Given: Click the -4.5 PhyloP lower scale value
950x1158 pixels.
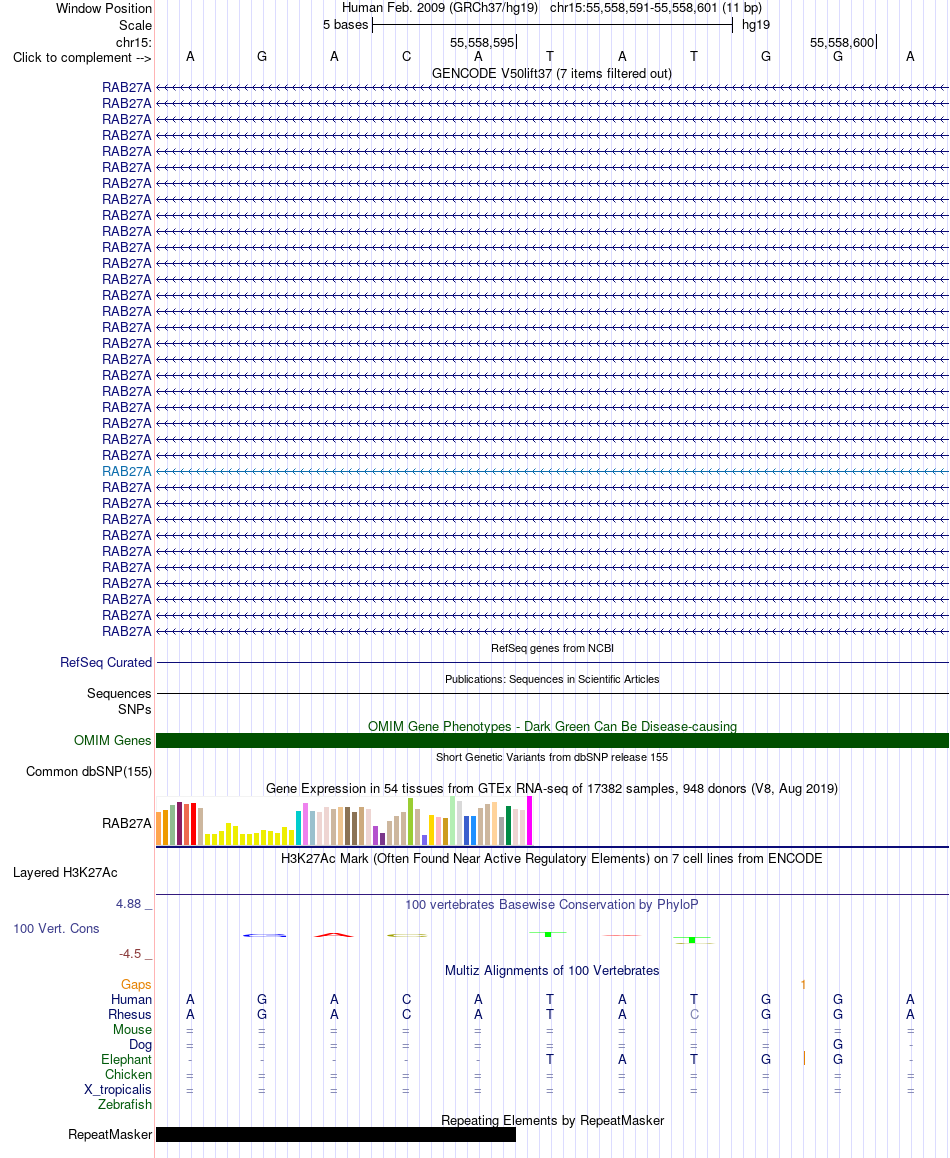Looking at the screenshot, I should pos(130,953).
